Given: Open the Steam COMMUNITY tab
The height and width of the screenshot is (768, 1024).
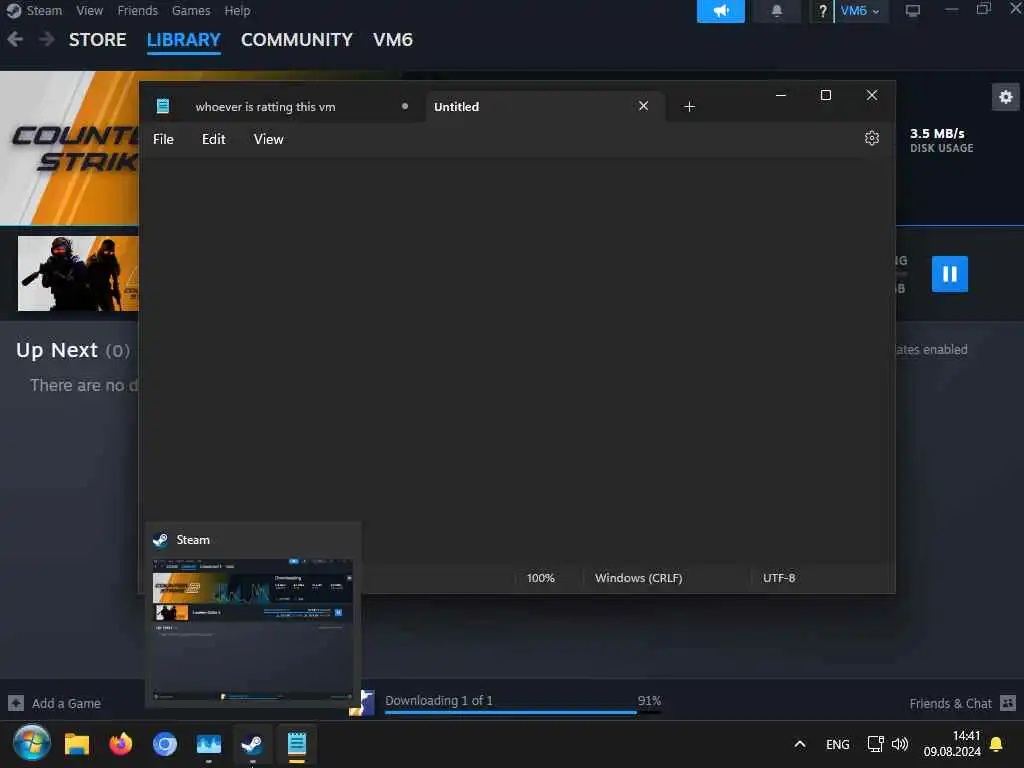Looking at the screenshot, I should (296, 40).
